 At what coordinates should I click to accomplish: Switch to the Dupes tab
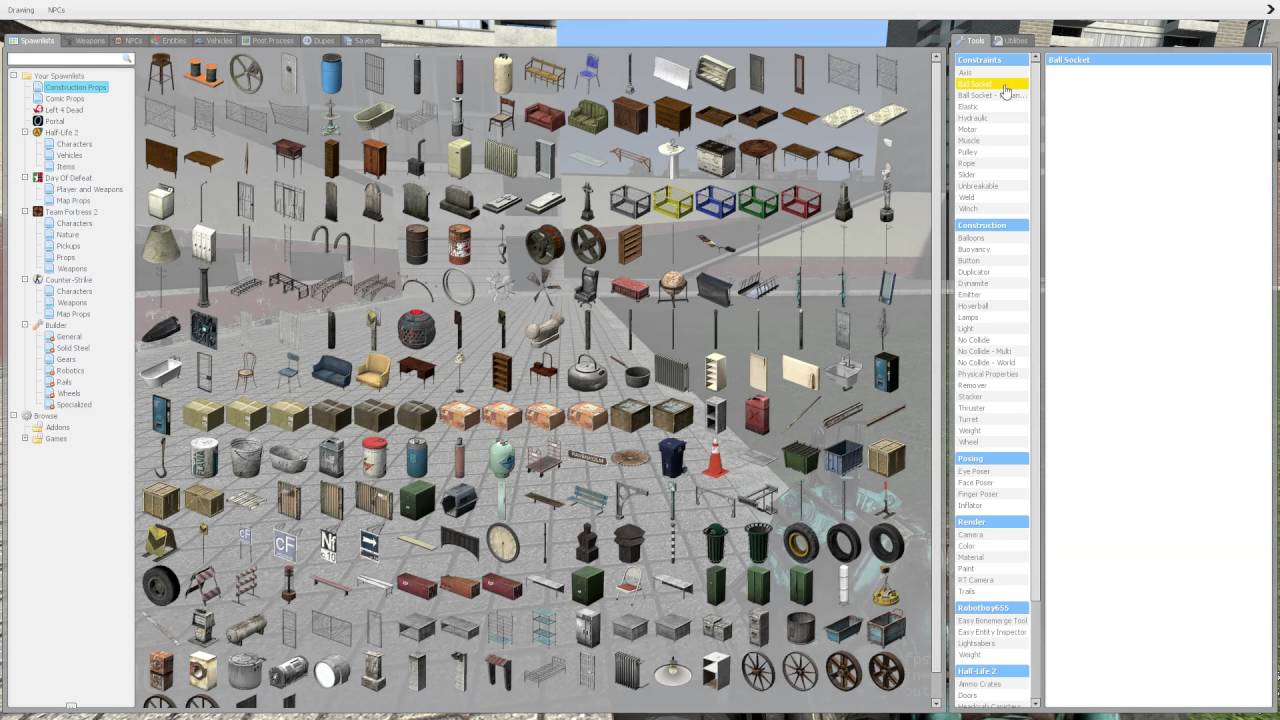coord(319,41)
